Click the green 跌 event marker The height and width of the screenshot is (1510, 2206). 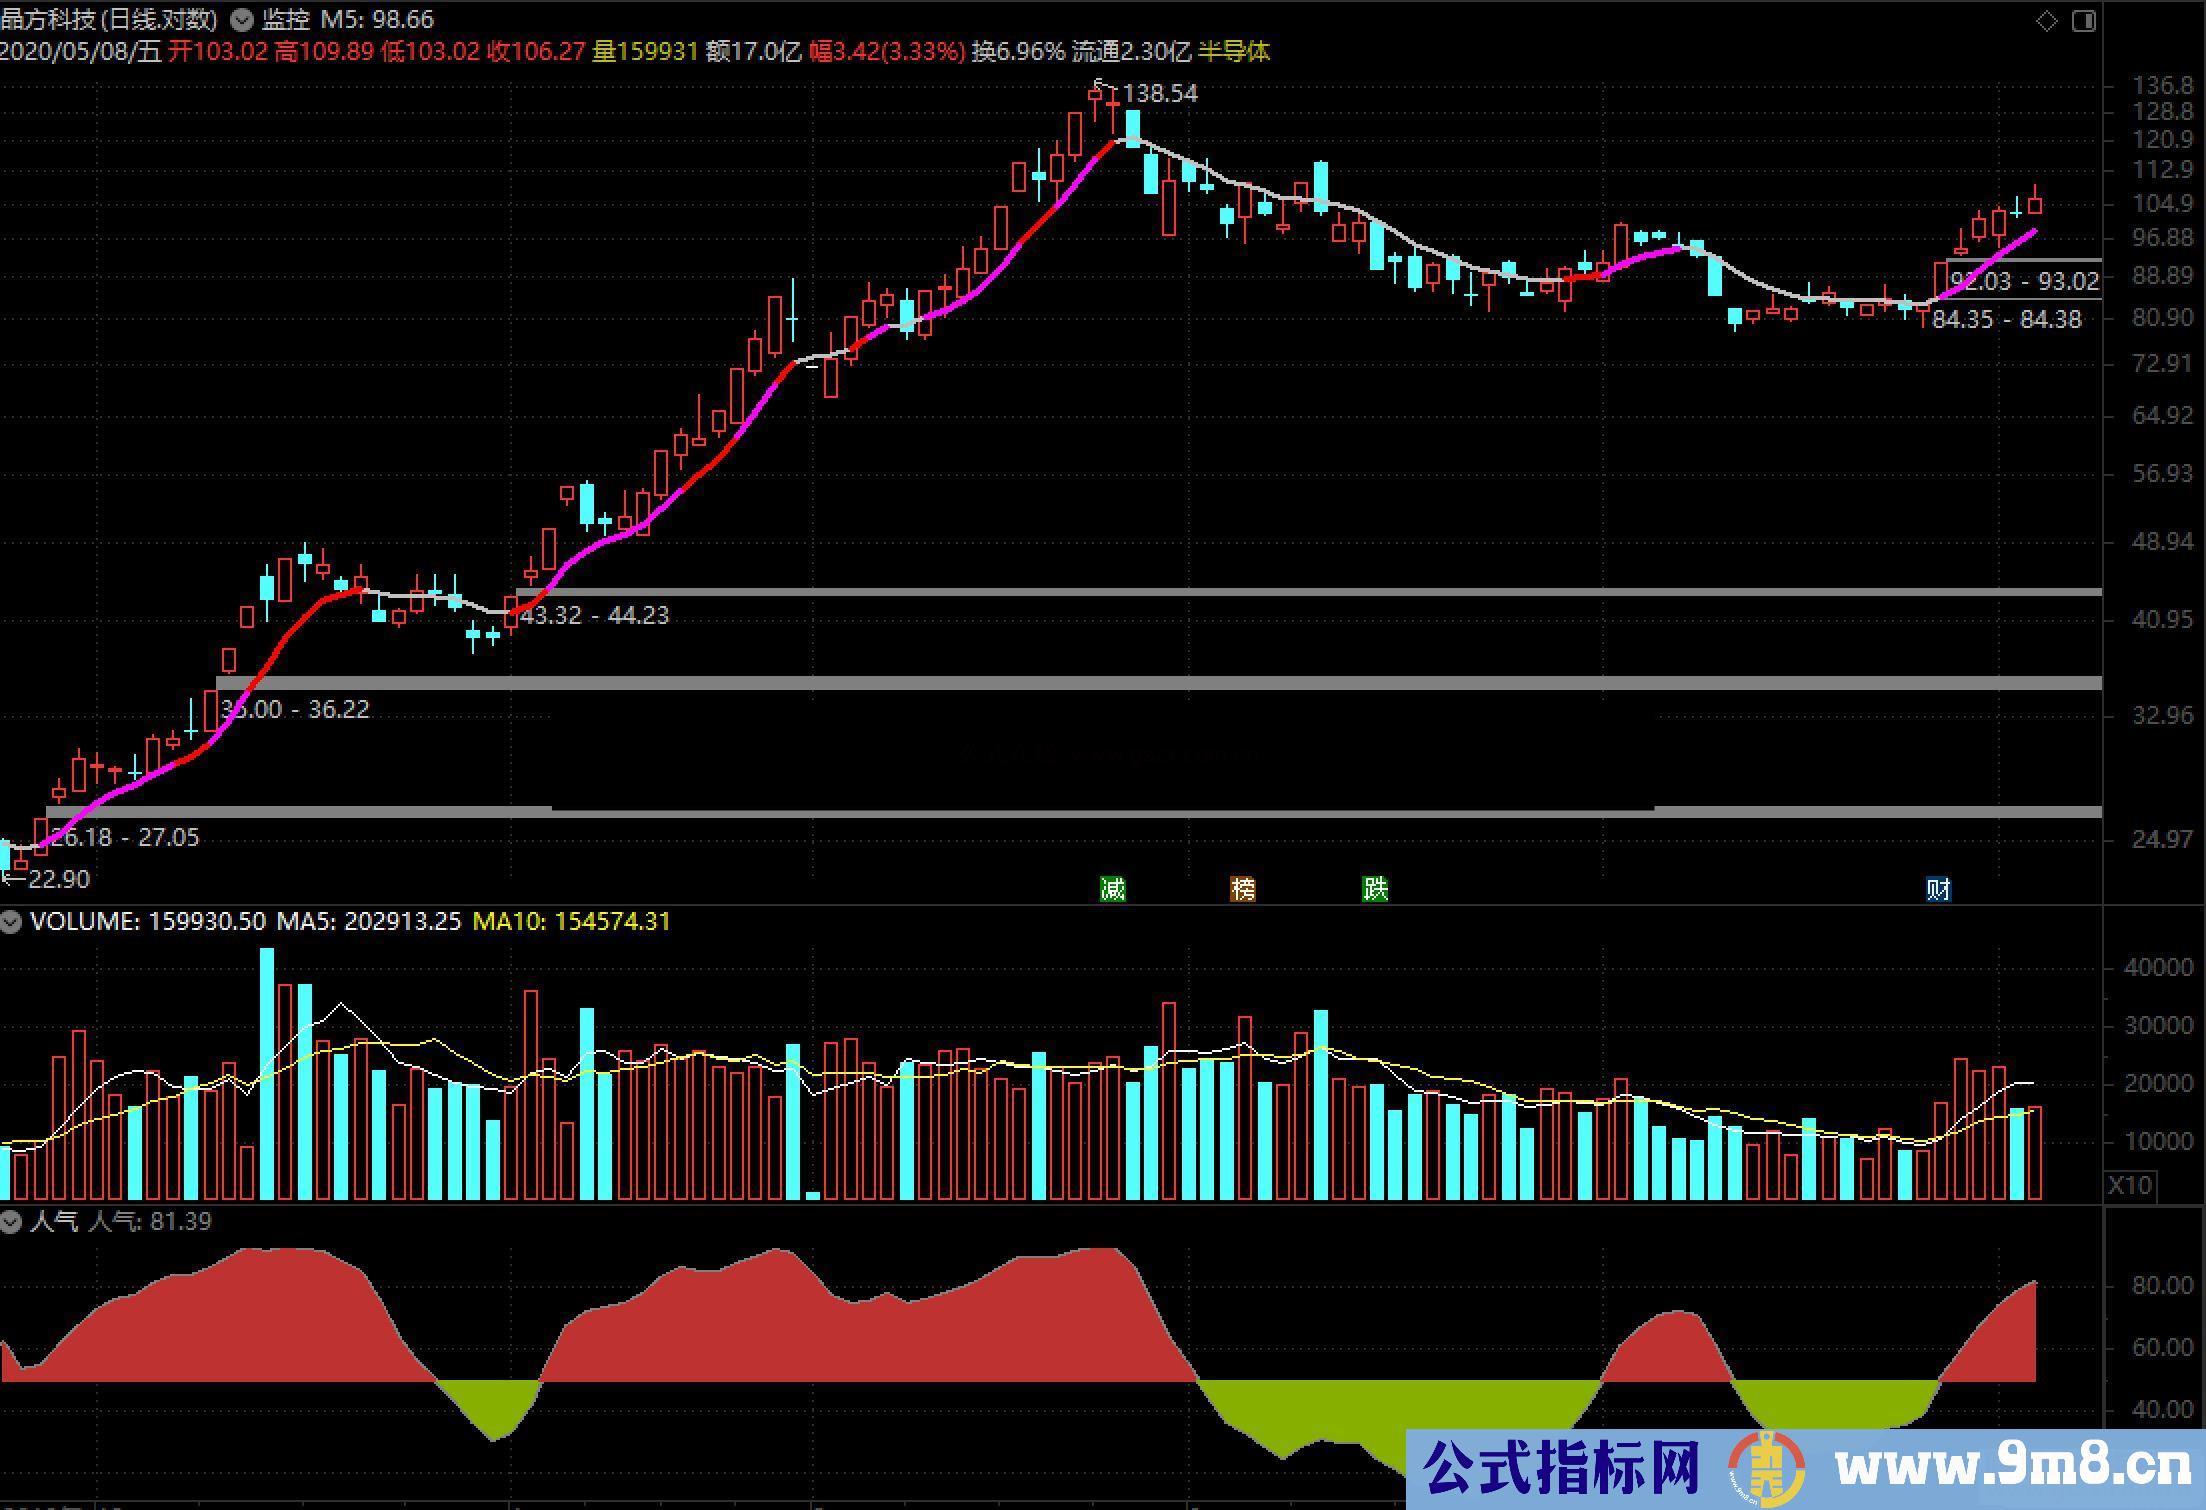pos(1375,889)
